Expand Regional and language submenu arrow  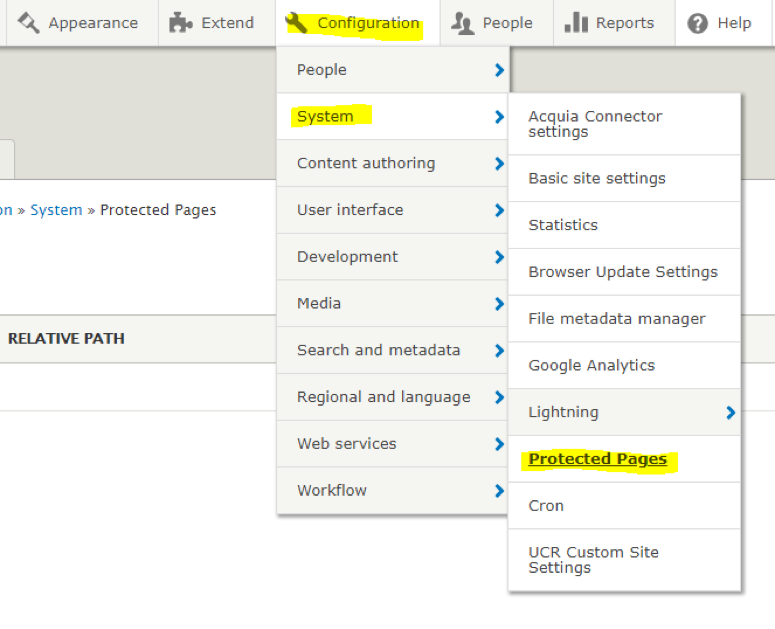click(x=499, y=397)
